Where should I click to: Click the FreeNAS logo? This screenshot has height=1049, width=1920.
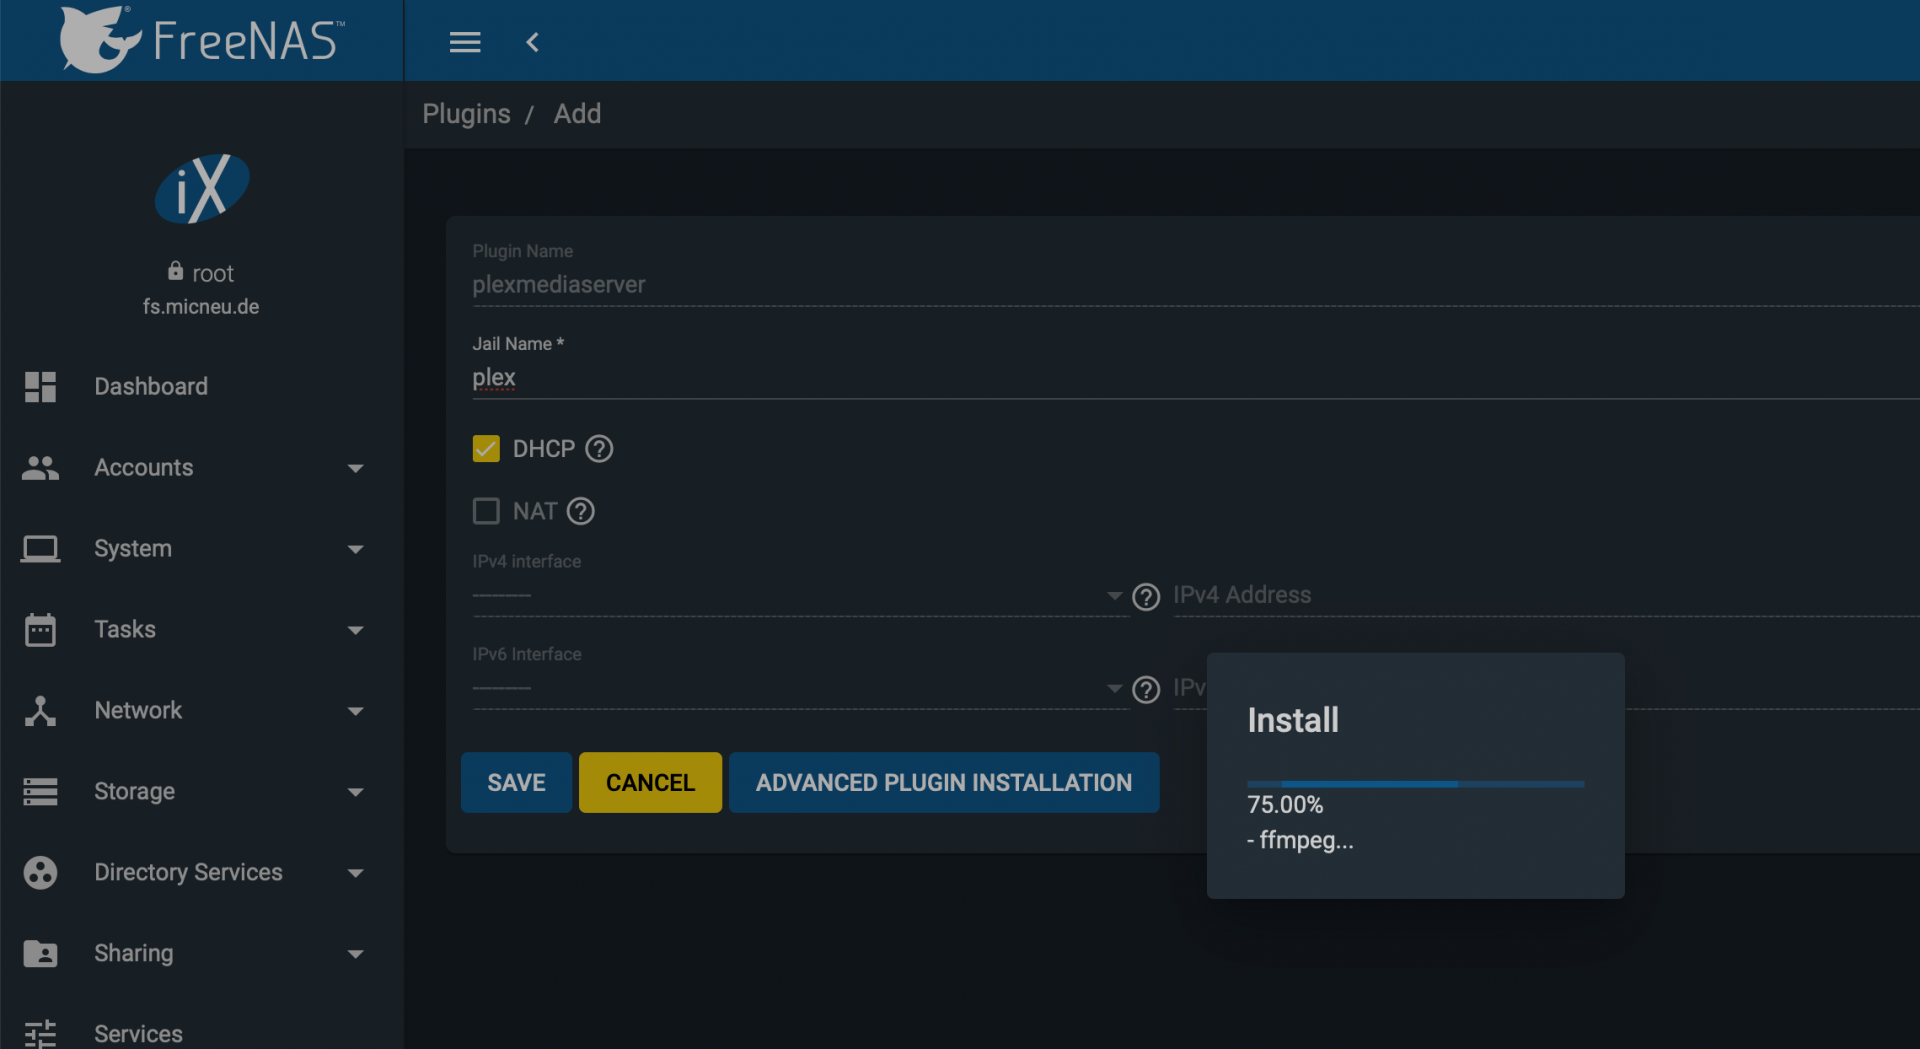coord(202,40)
